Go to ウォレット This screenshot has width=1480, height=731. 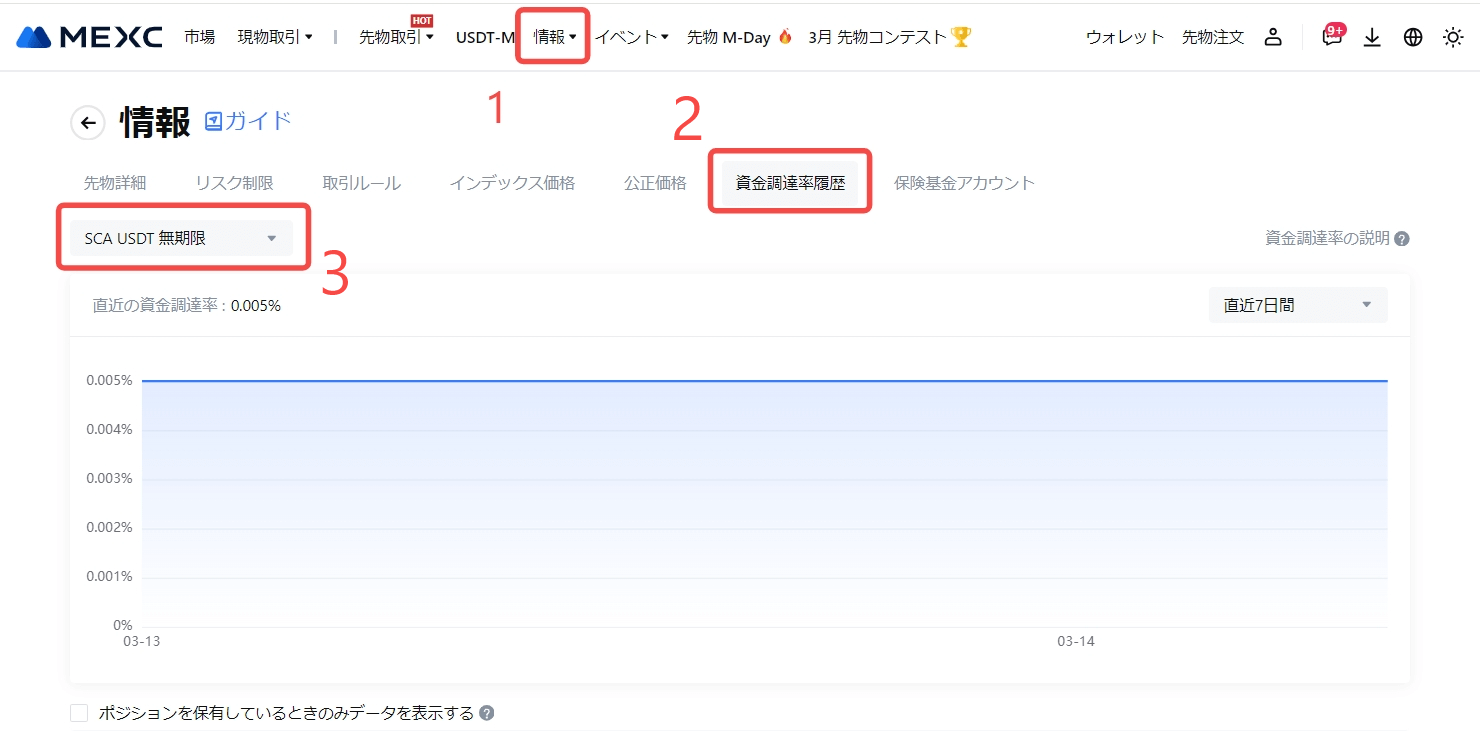click(1125, 37)
